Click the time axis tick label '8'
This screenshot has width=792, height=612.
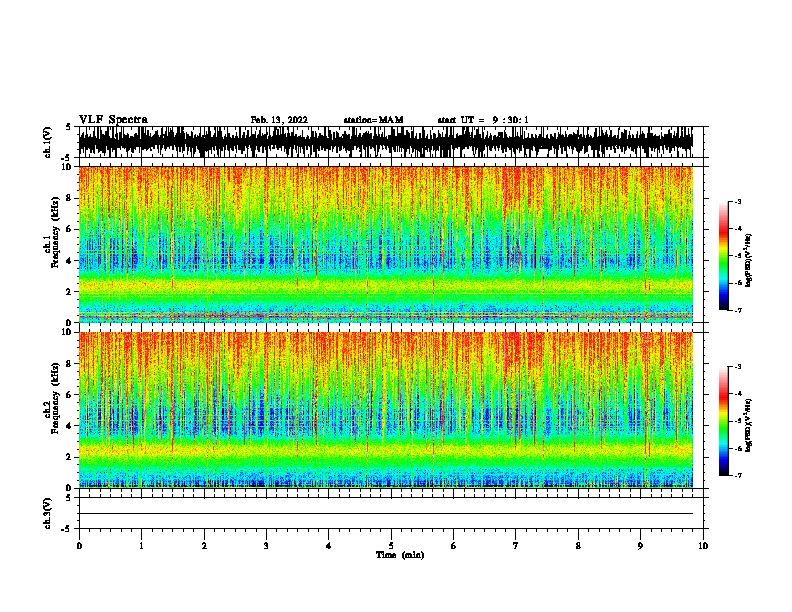578,546
